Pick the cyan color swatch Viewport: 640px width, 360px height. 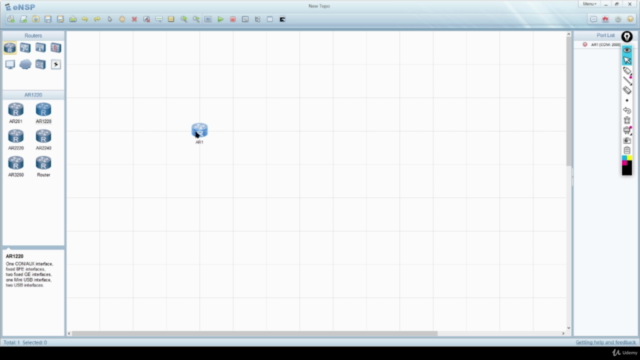pyautogui.click(x=624, y=158)
